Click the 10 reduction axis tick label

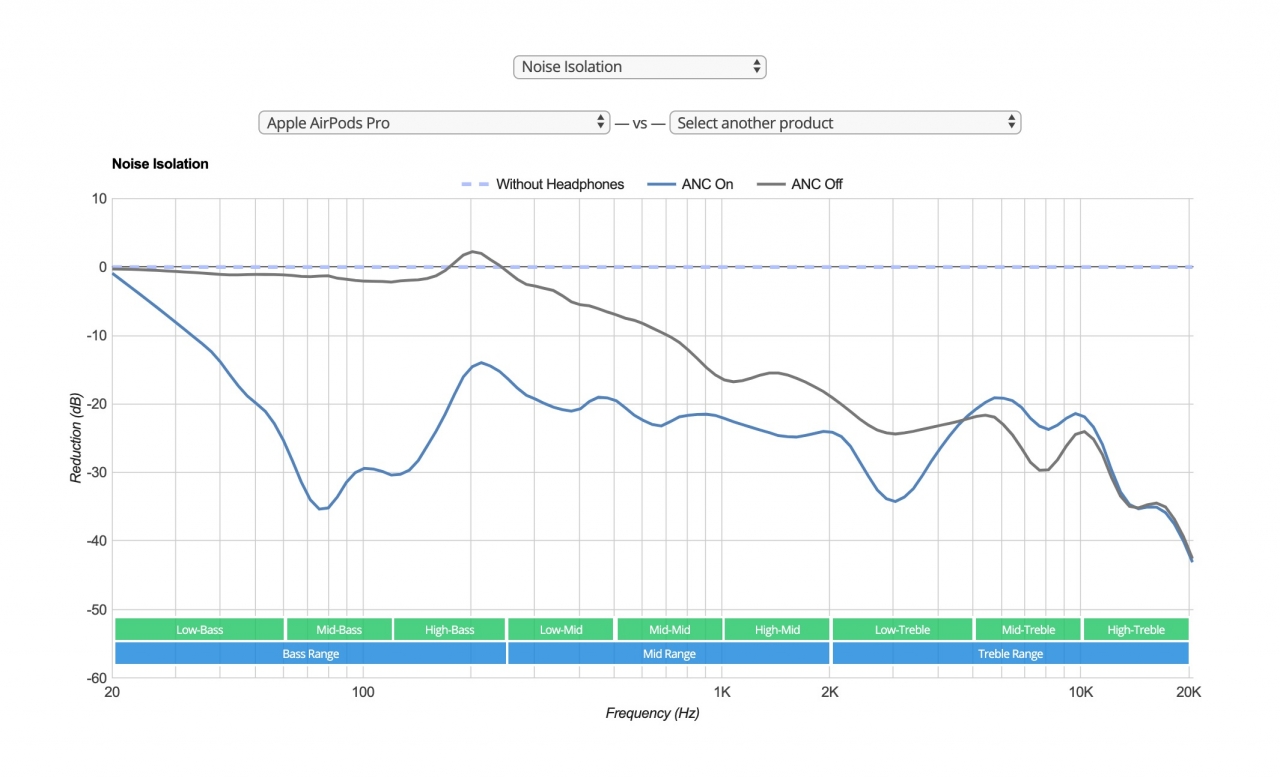[x=99, y=198]
